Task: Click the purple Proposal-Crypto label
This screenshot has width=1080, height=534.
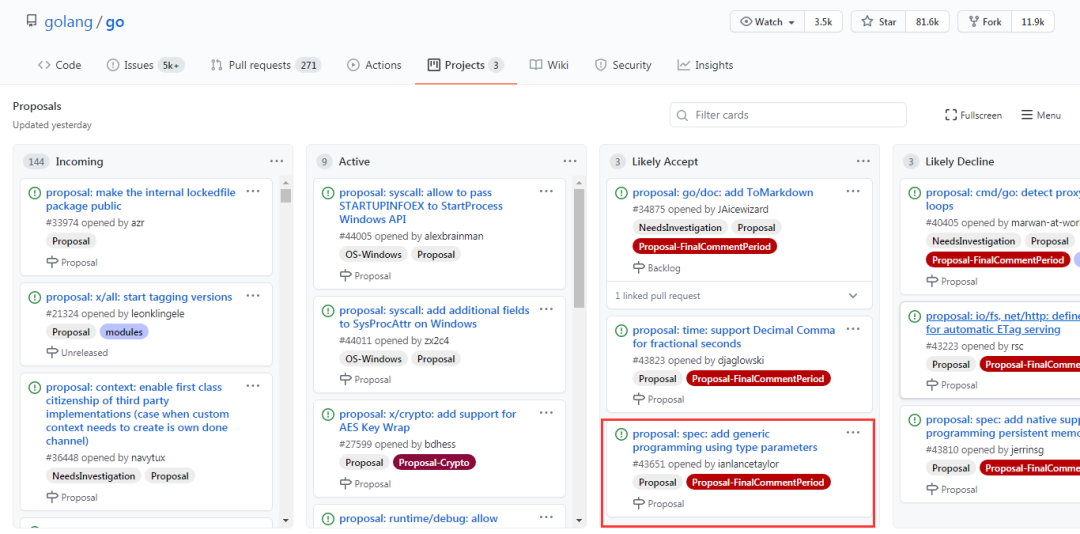Action: point(434,462)
